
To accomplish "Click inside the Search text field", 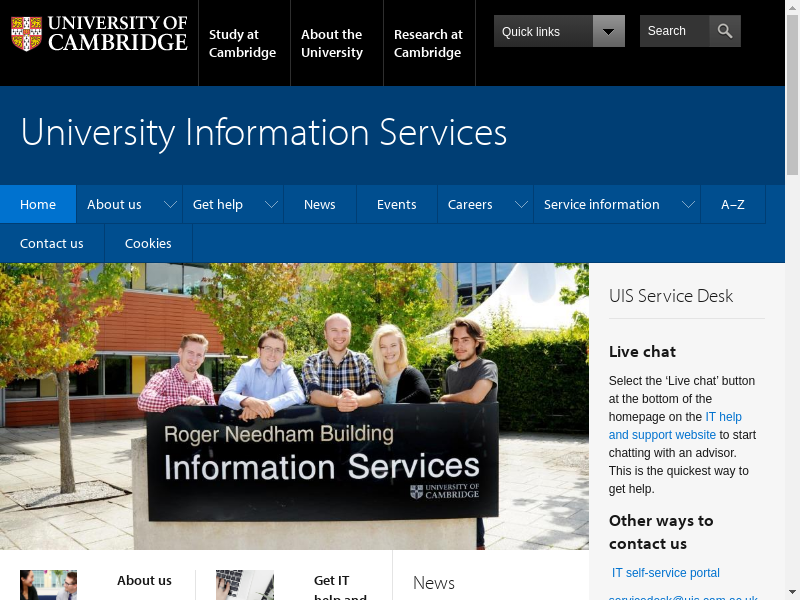I will click(x=674, y=31).
